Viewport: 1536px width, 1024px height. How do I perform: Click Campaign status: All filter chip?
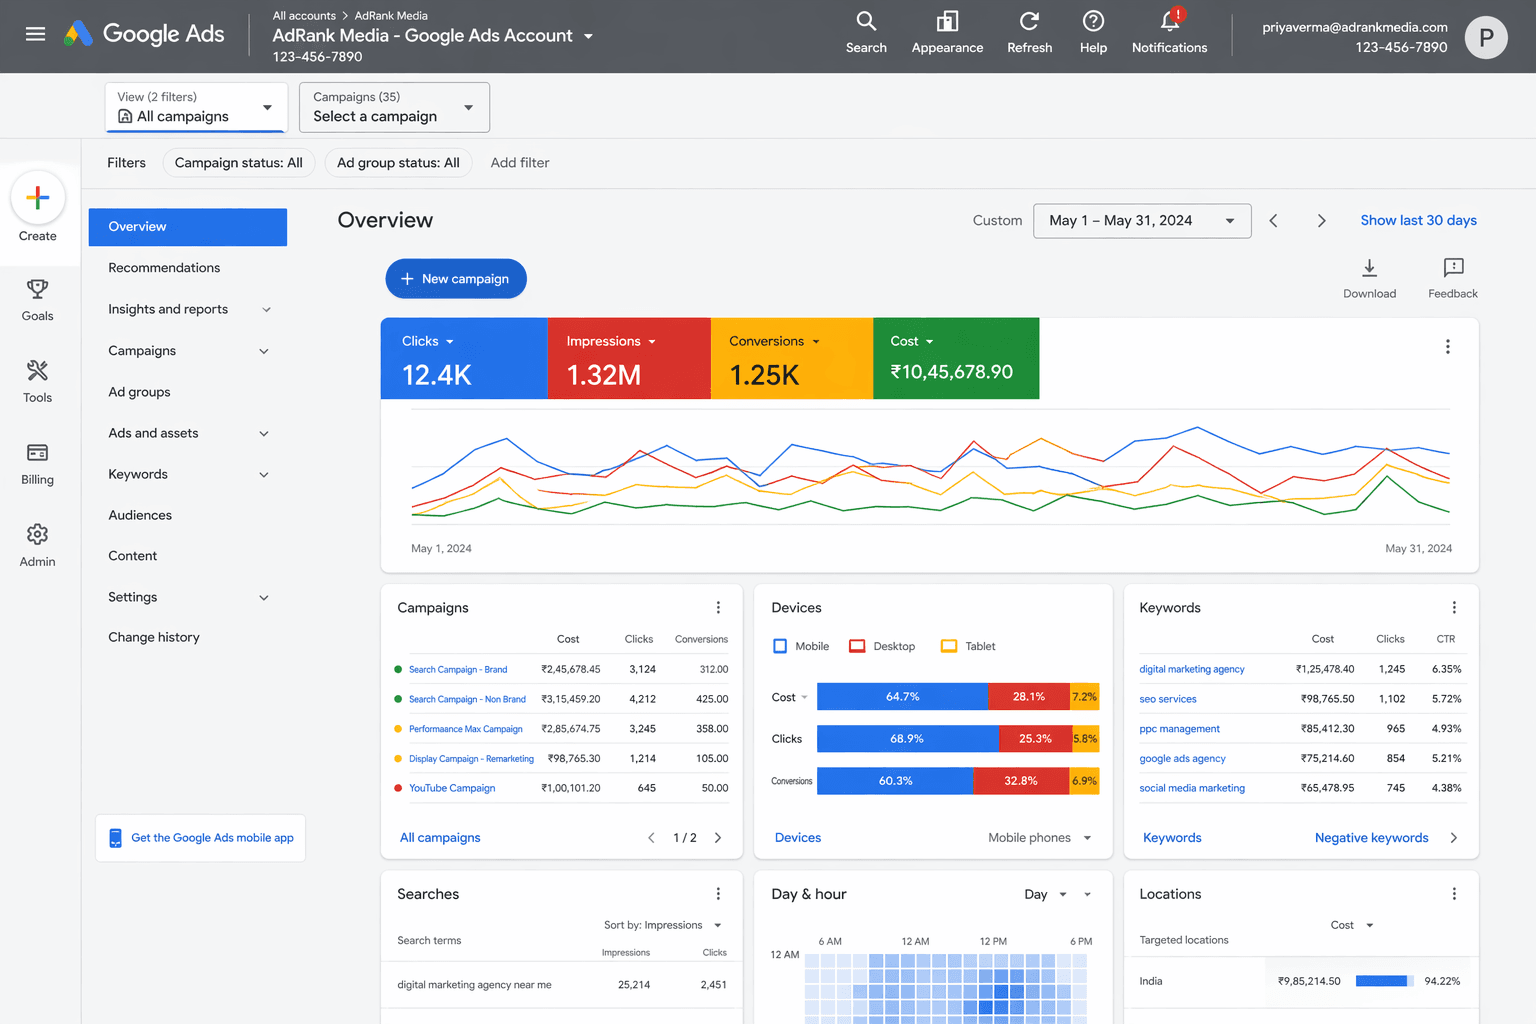click(239, 163)
